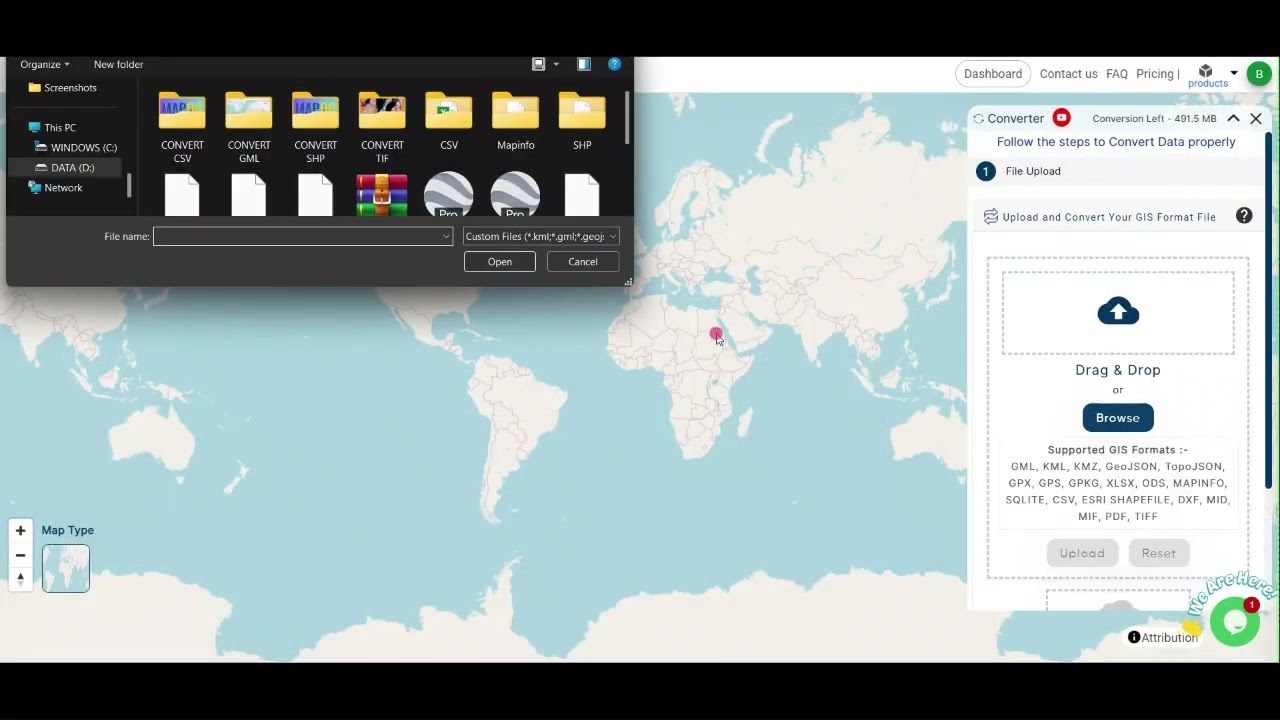
Task: Reset the uploaded file
Action: [x=1159, y=553]
